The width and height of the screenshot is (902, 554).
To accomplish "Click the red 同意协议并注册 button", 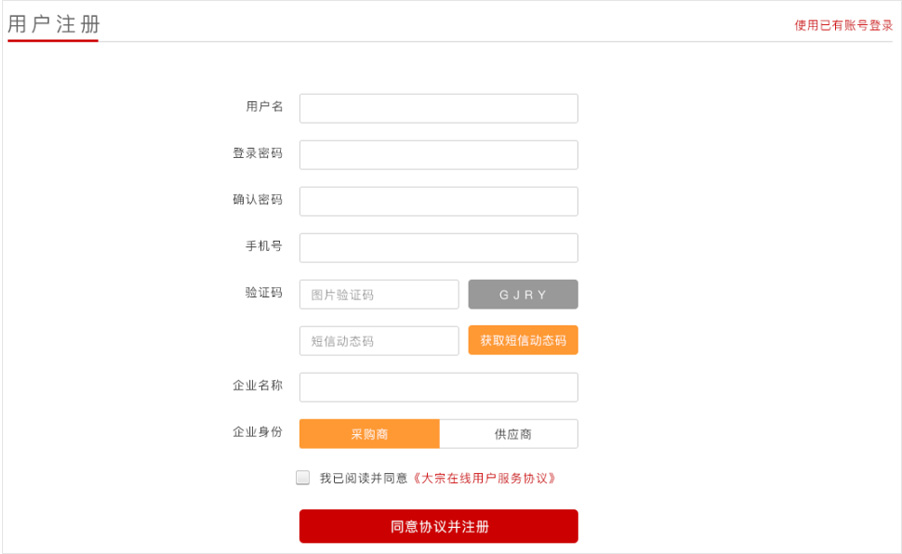I will pos(438,526).
